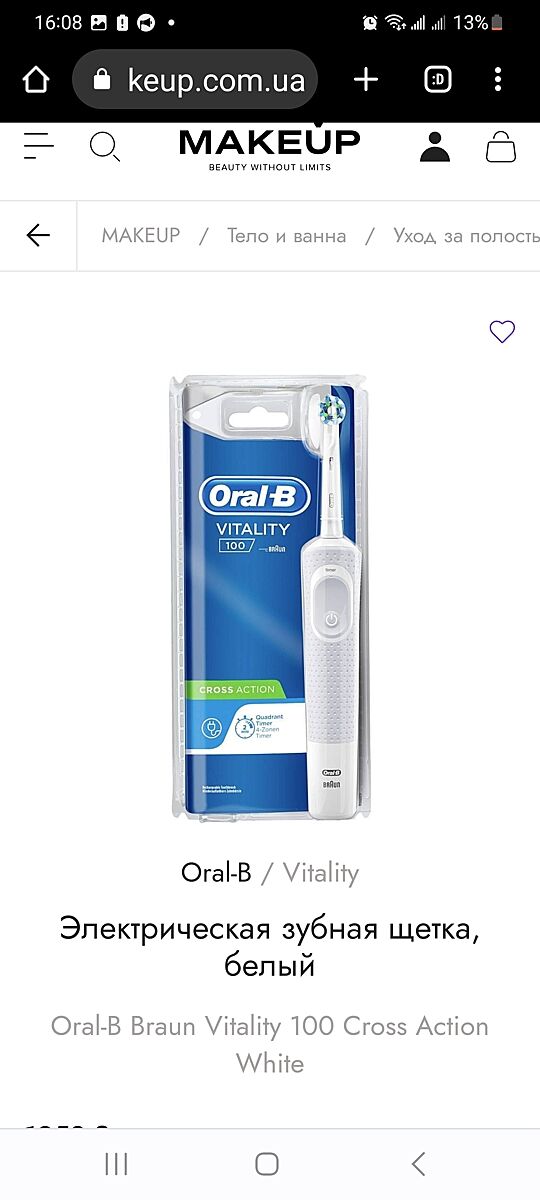Tap the keup.com.ua address bar
Viewport: 540px width, 1200px height.
[x=195, y=80]
